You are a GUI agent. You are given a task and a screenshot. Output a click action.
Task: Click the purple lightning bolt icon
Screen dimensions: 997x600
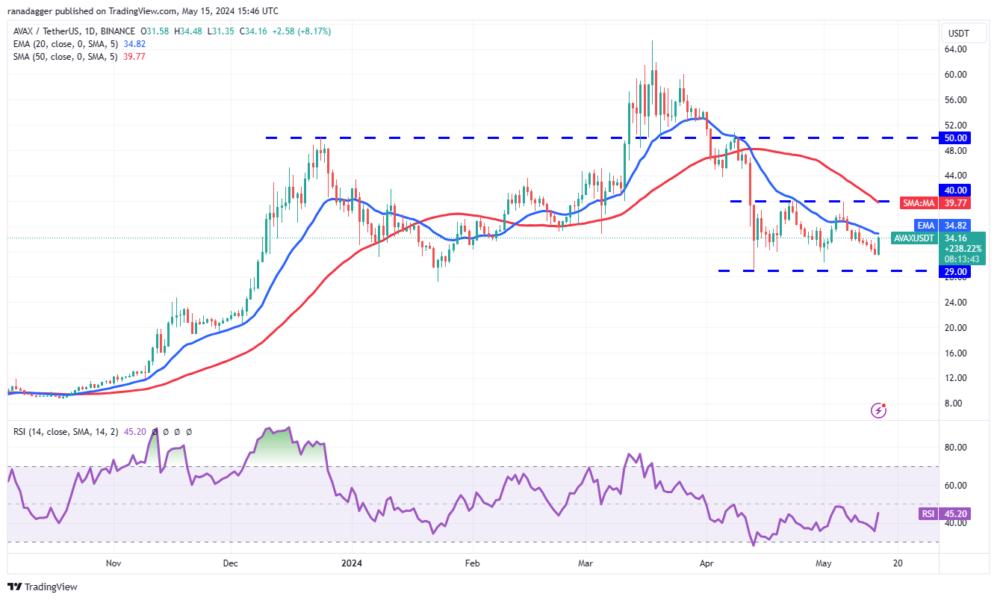point(878,411)
